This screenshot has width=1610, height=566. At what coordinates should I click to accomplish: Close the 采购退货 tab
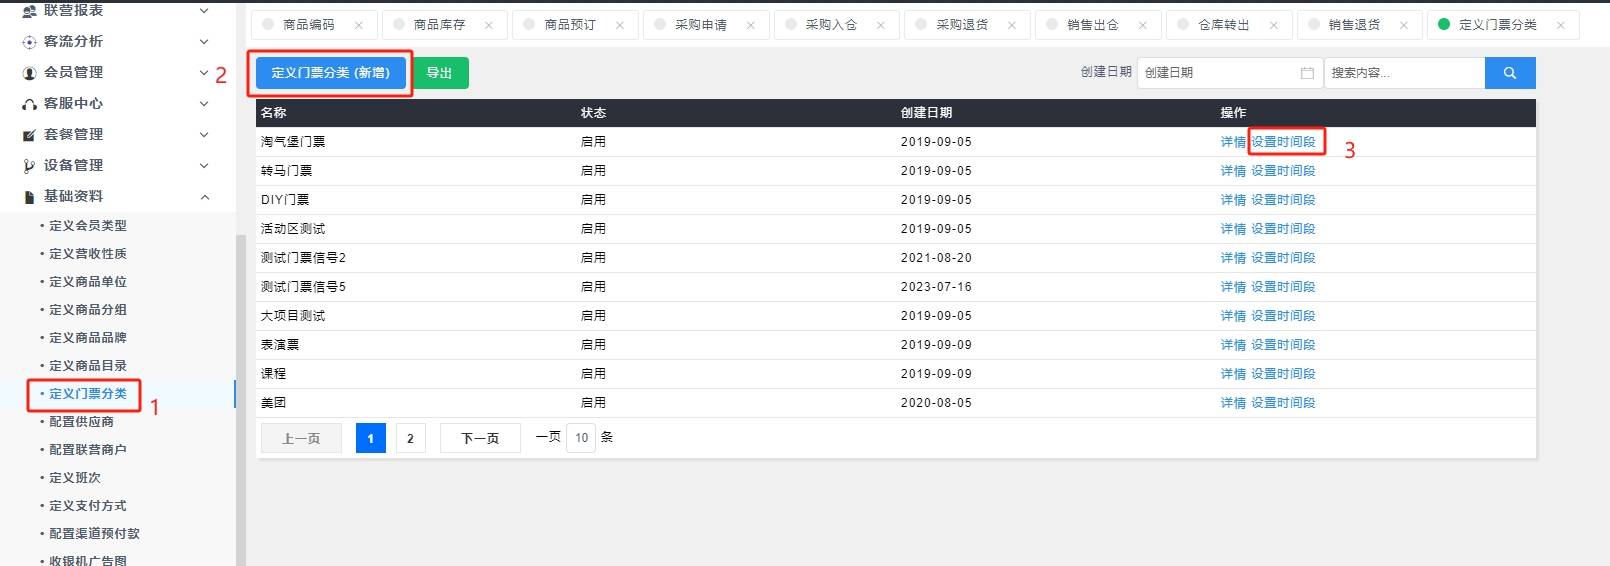pos(1012,25)
